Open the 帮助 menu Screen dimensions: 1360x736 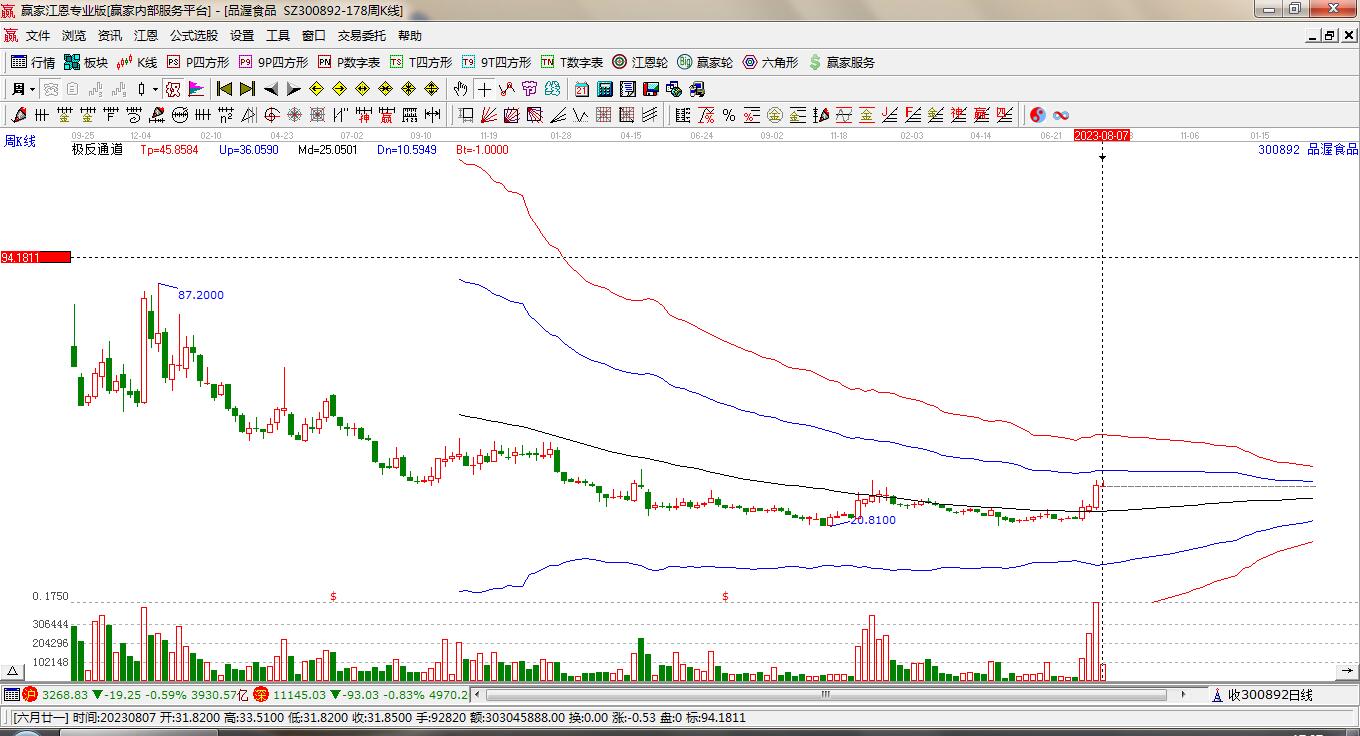(x=410, y=36)
